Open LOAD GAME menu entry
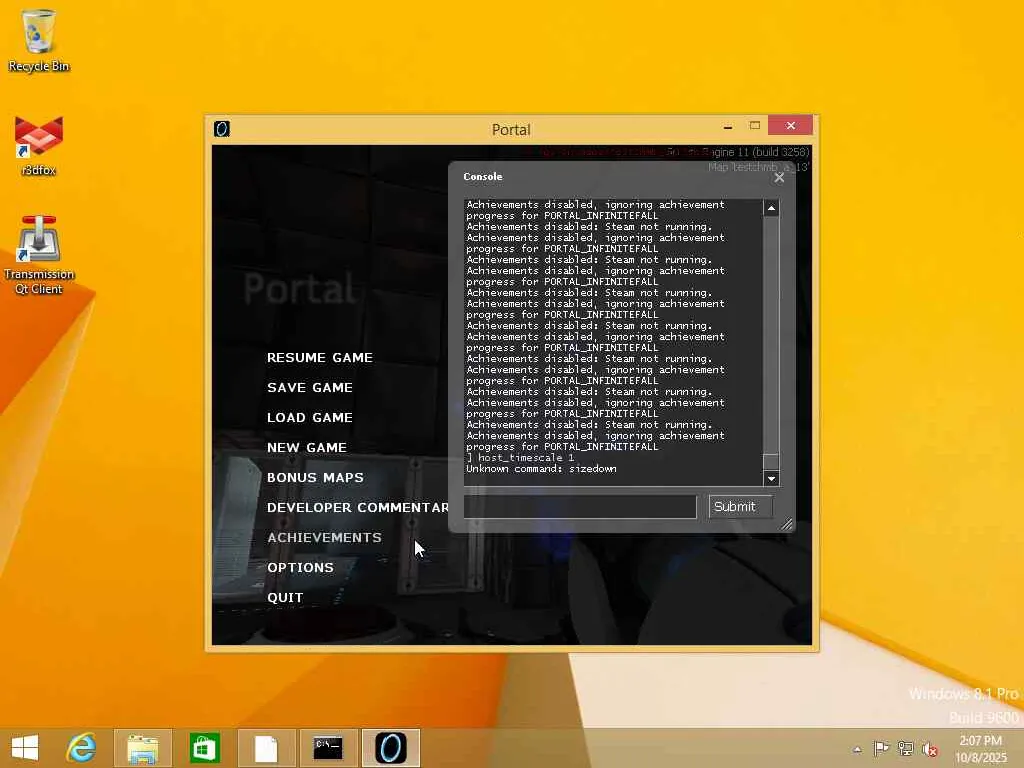This screenshot has width=1024, height=768. coord(310,417)
